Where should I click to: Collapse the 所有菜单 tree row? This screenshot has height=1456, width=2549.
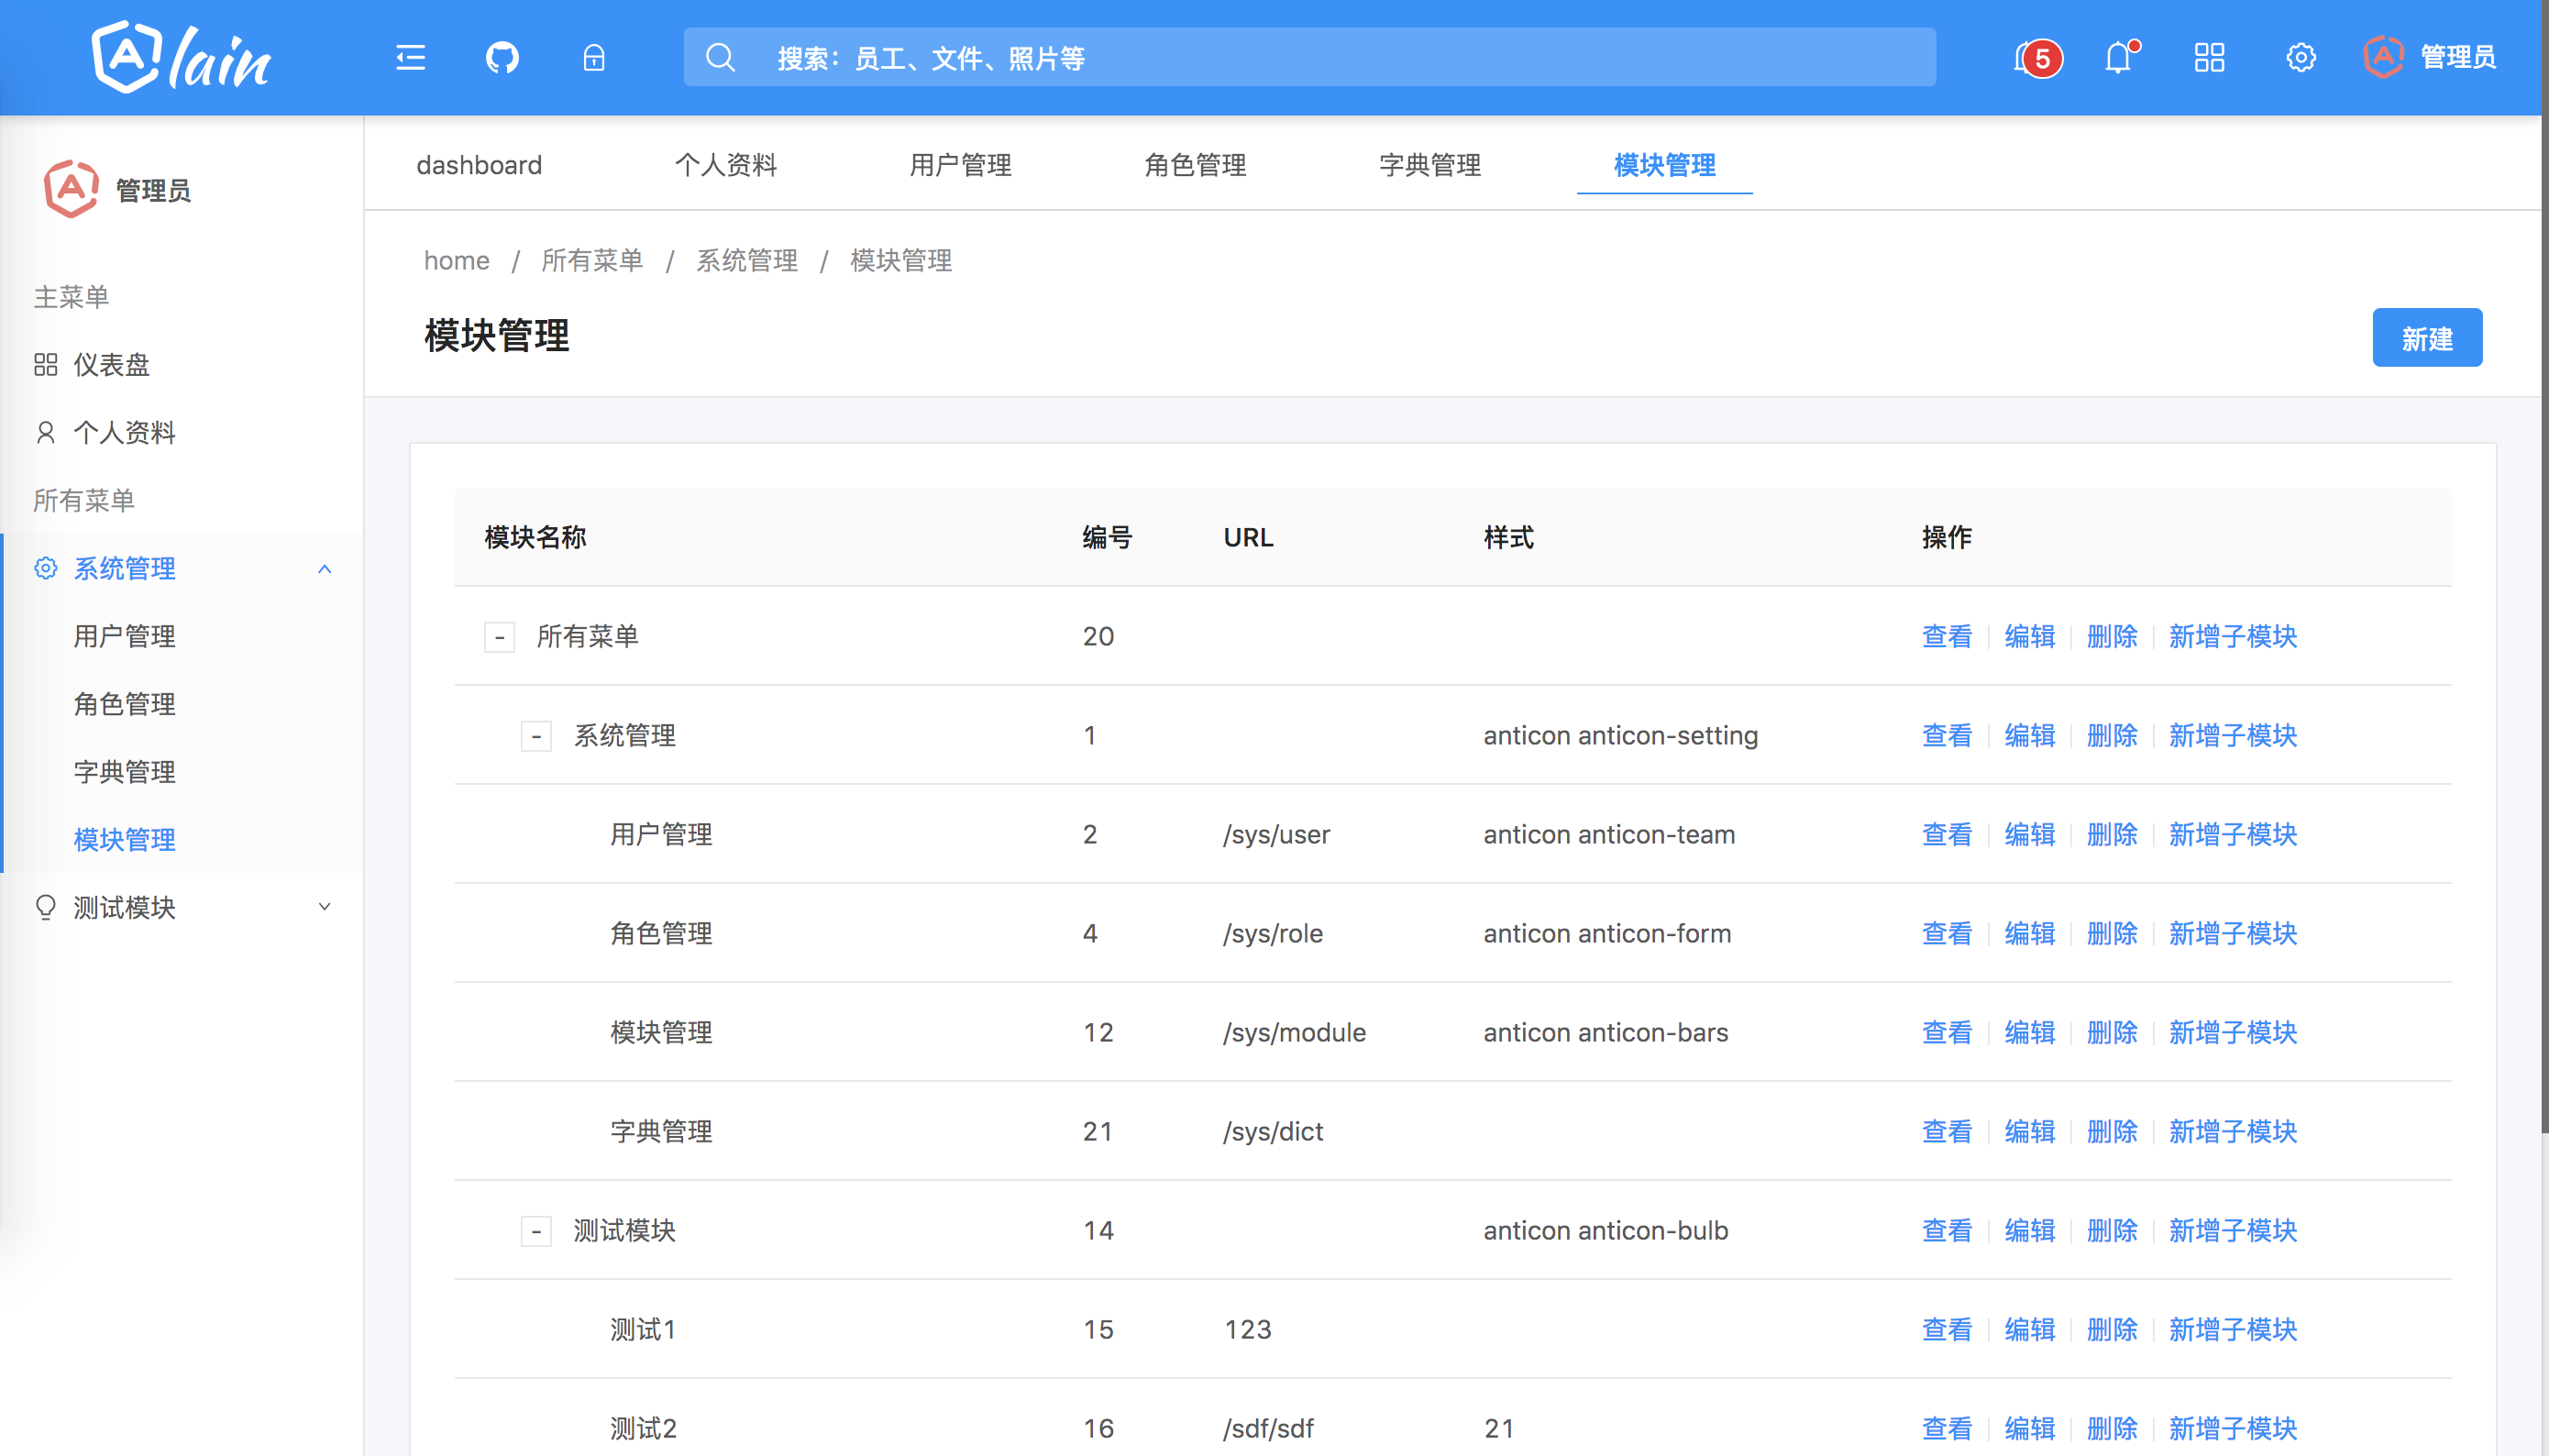(x=499, y=637)
